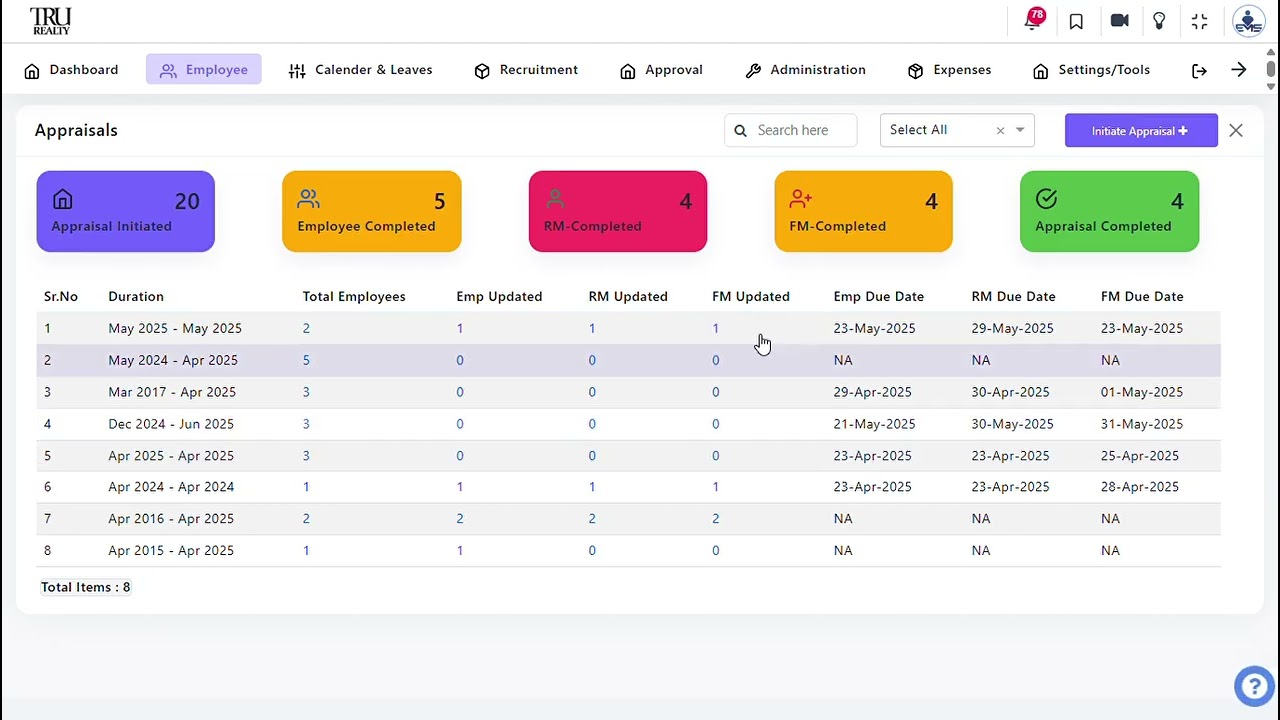Expand the Select All dropdown arrow
Screen dimensions: 1280x720
(x=1020, y=130)
